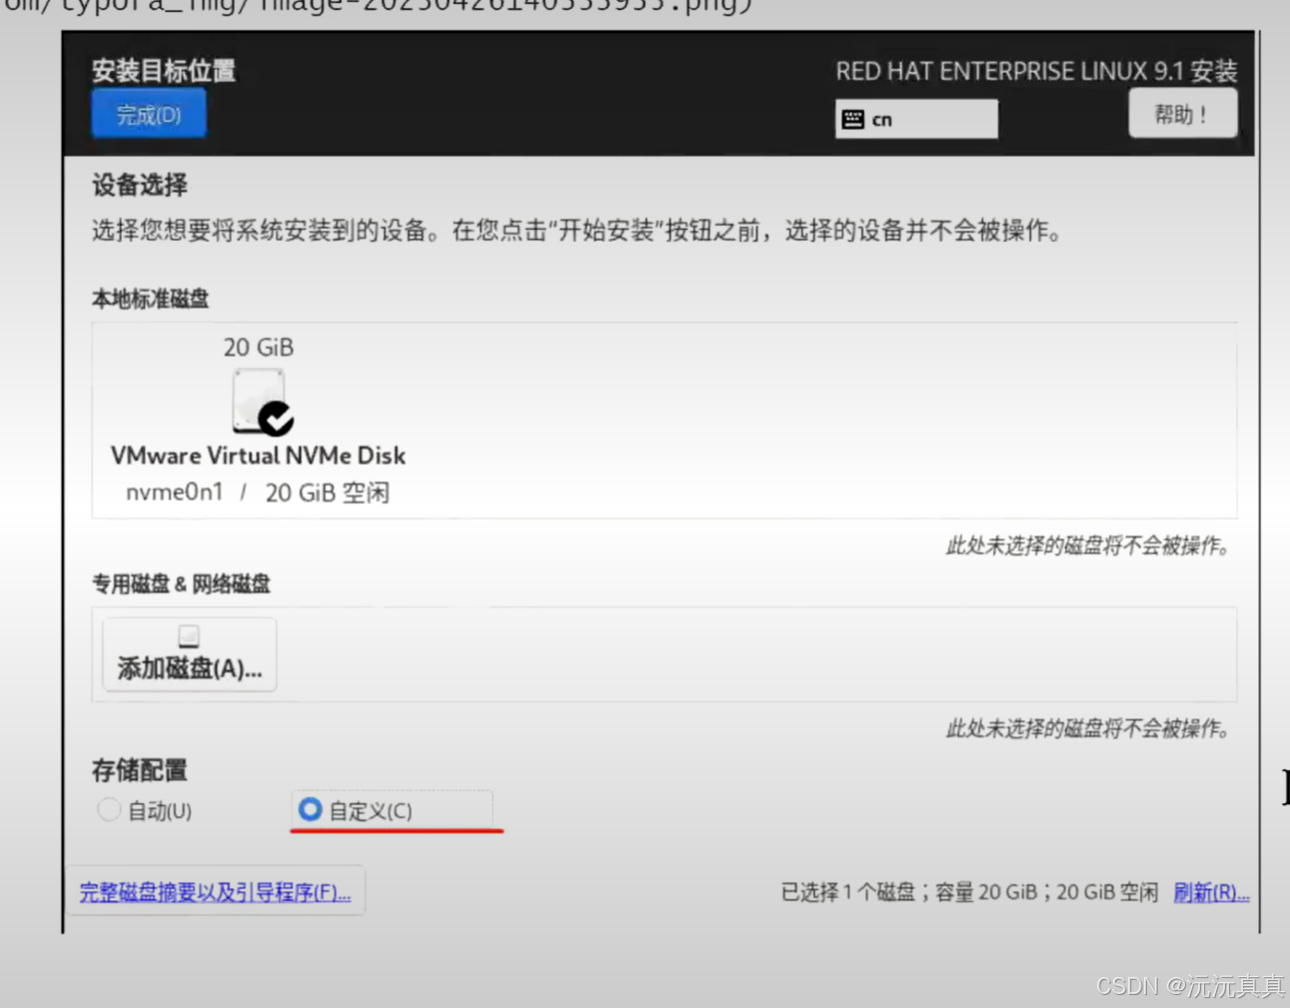Click the 添加磁盘(A)... add disk button
The image size is (1290, 1008).
tap(189, 654)
